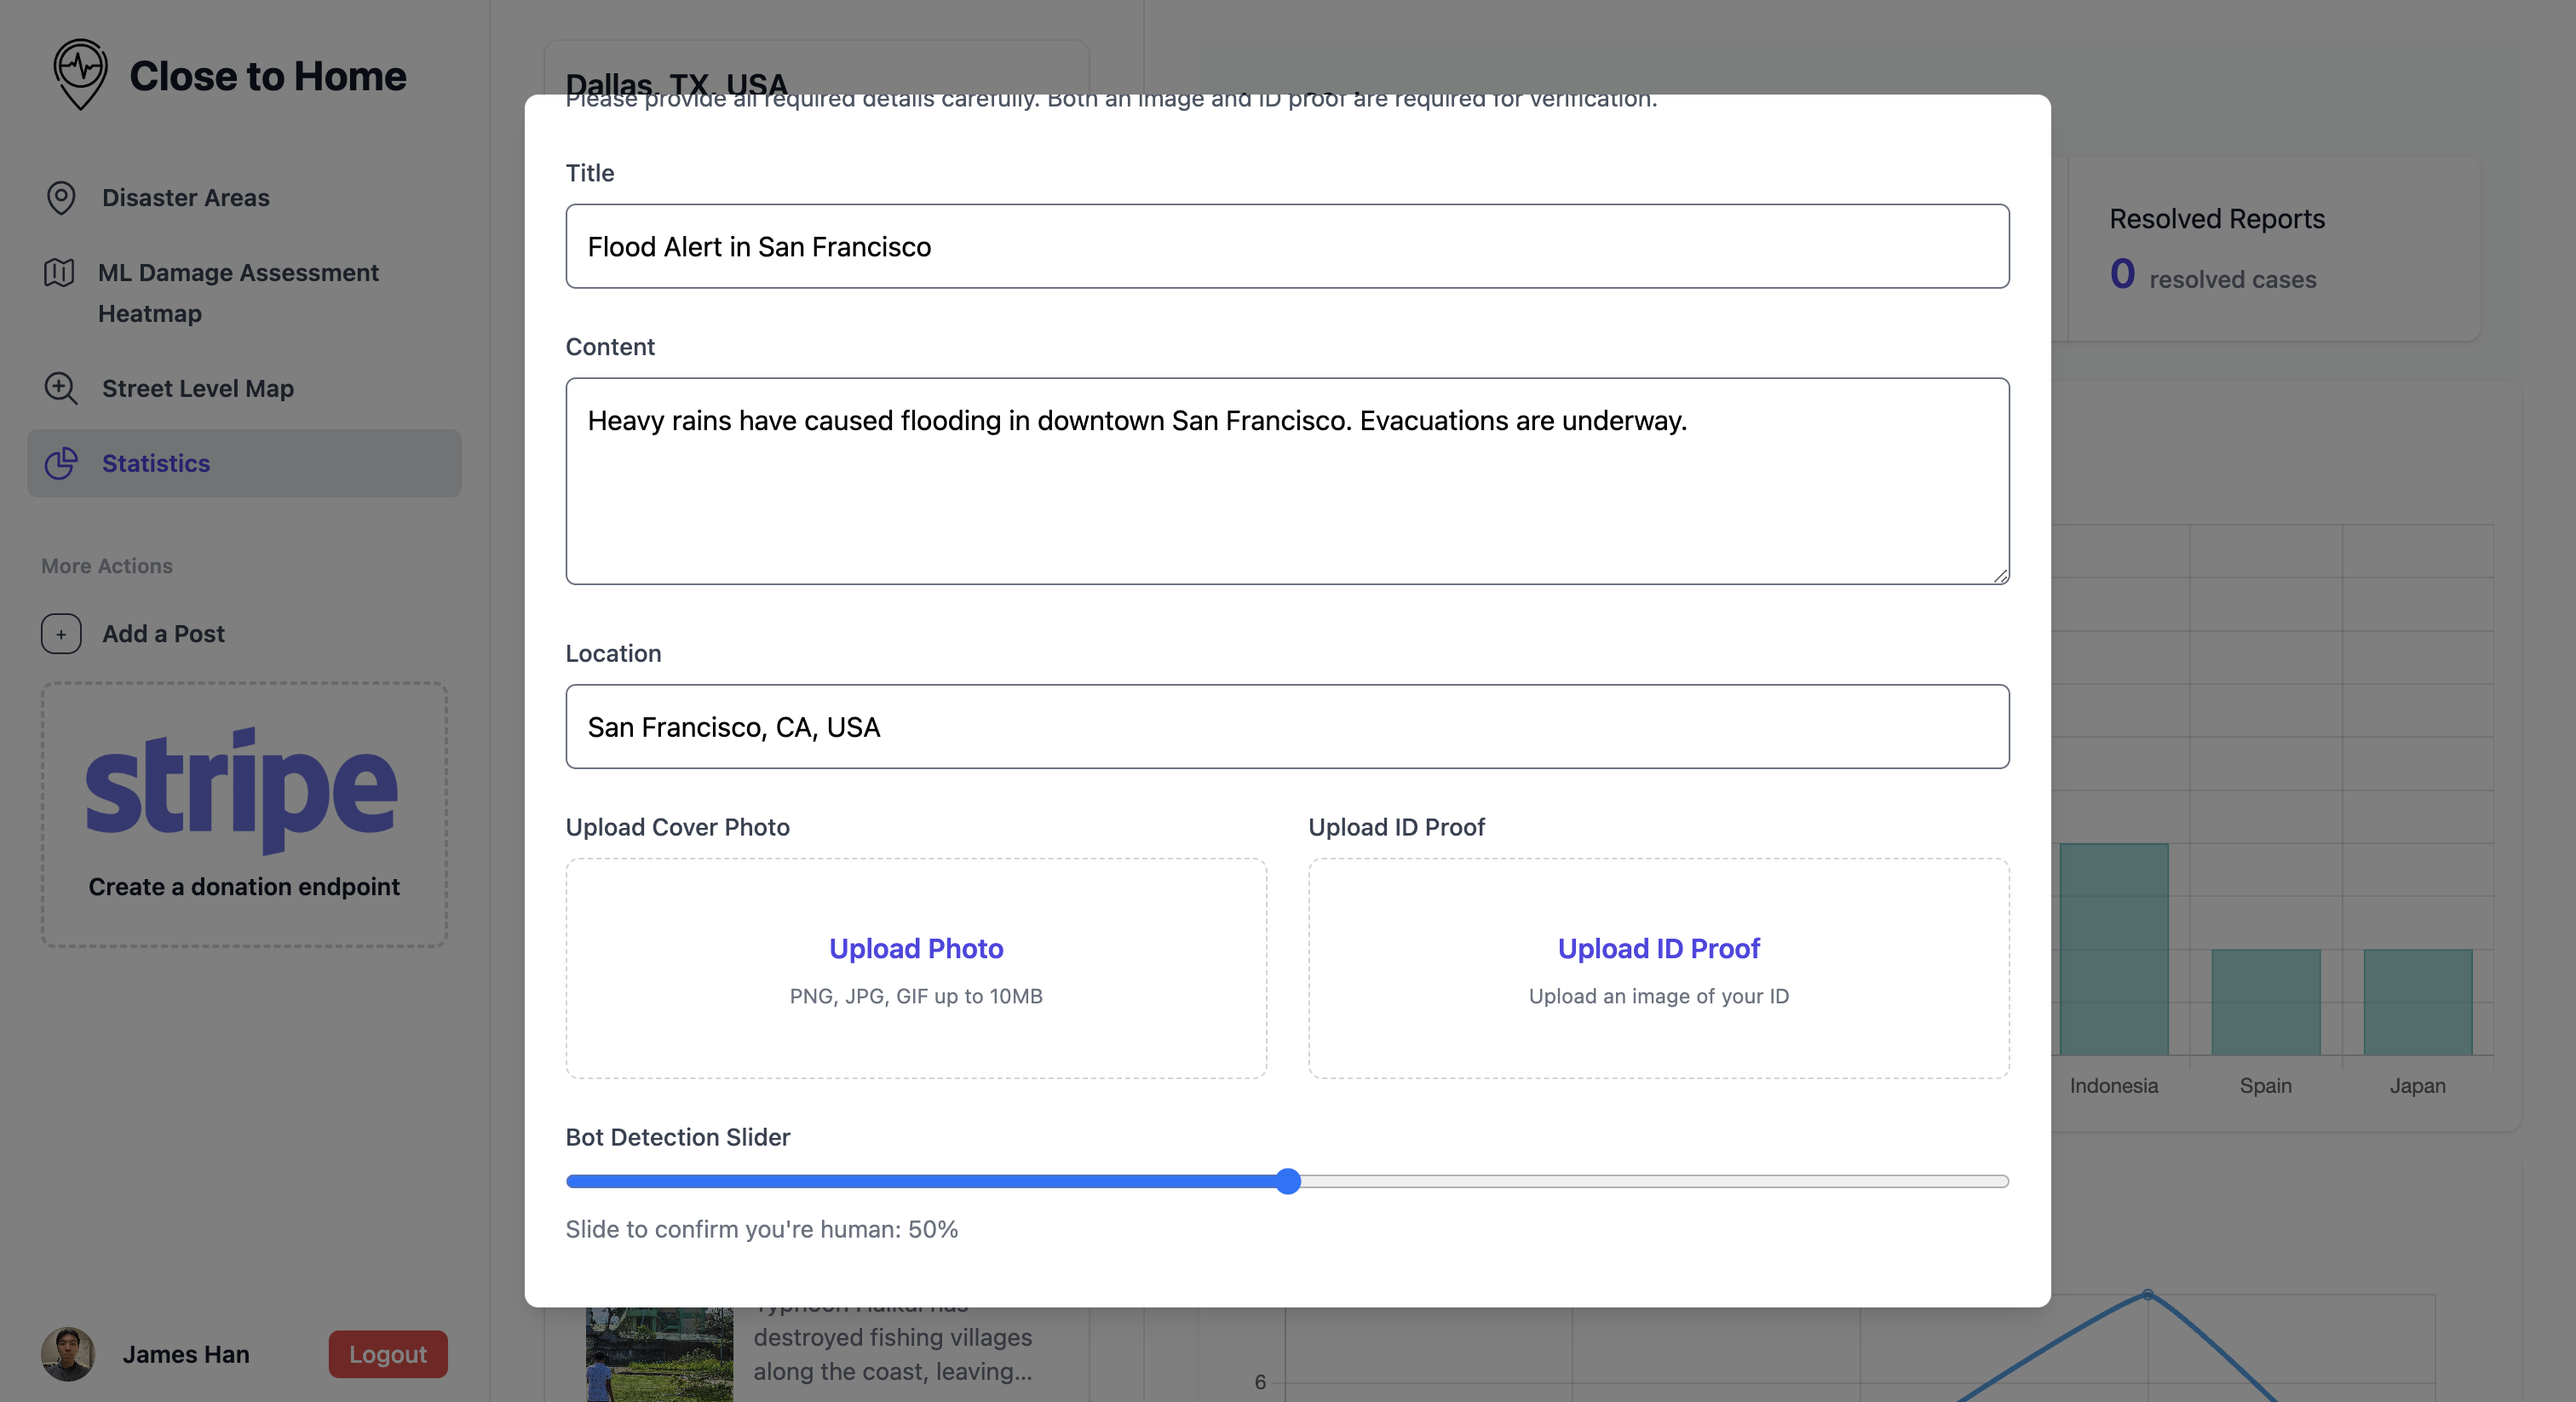Select the Statistics sidebar item
The image size is (2576, 1402).
tap(156, 463)
